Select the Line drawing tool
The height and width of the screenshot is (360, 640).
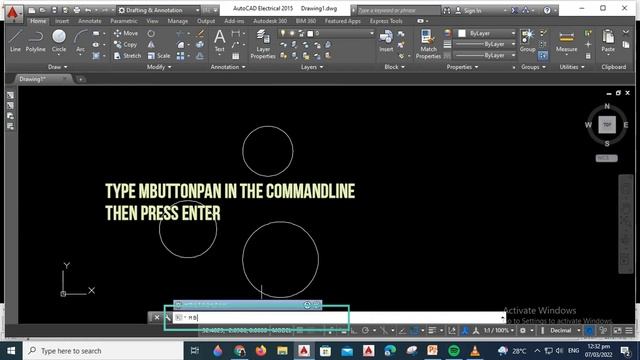[x=15, y=41]
